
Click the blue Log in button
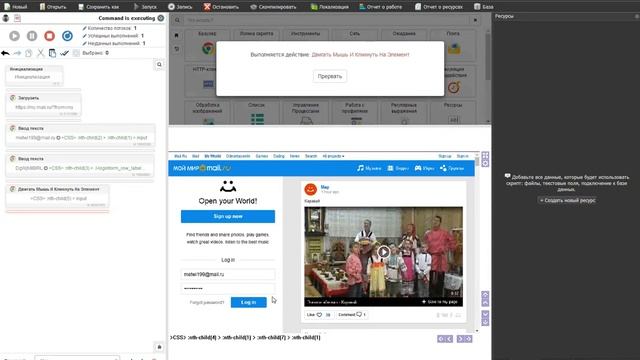tap(249, 302)
